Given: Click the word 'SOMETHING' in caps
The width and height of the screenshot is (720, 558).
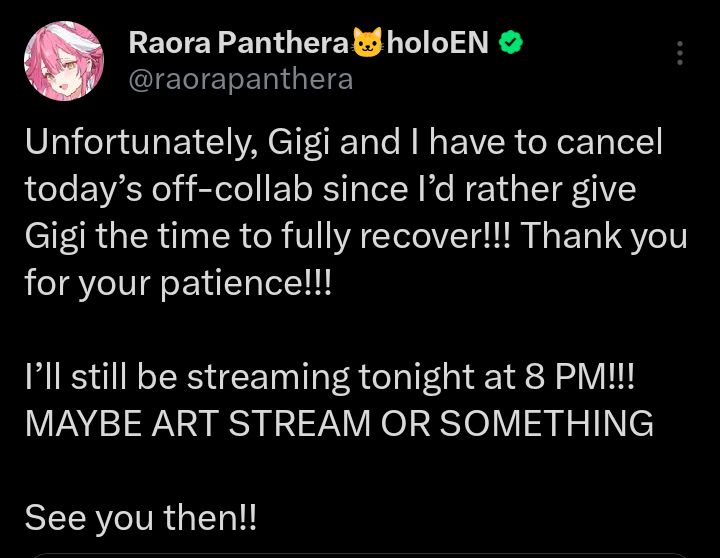Looking at the screenshot, I should click(x=546, y=423).
